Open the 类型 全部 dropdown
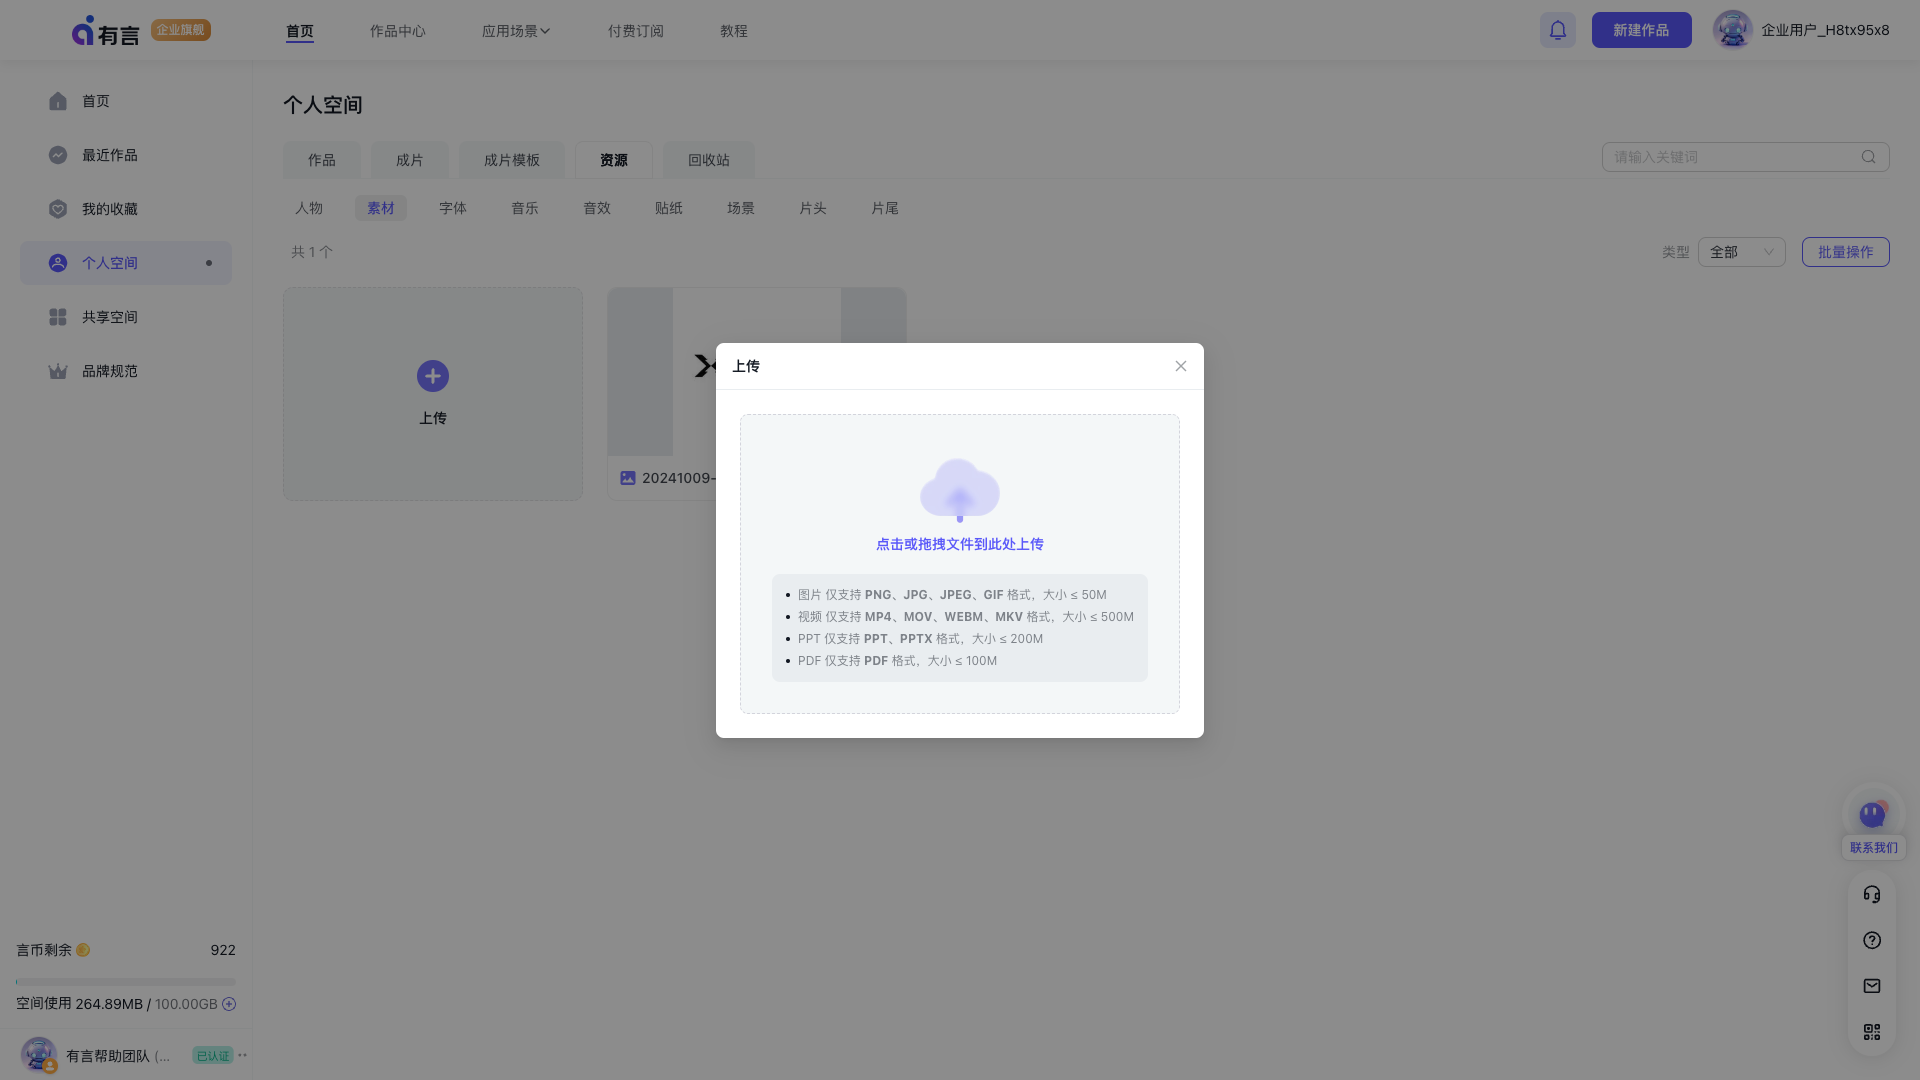Screen dimensions: 1920x1080 pyautogui.click(x=1741, y=252)
